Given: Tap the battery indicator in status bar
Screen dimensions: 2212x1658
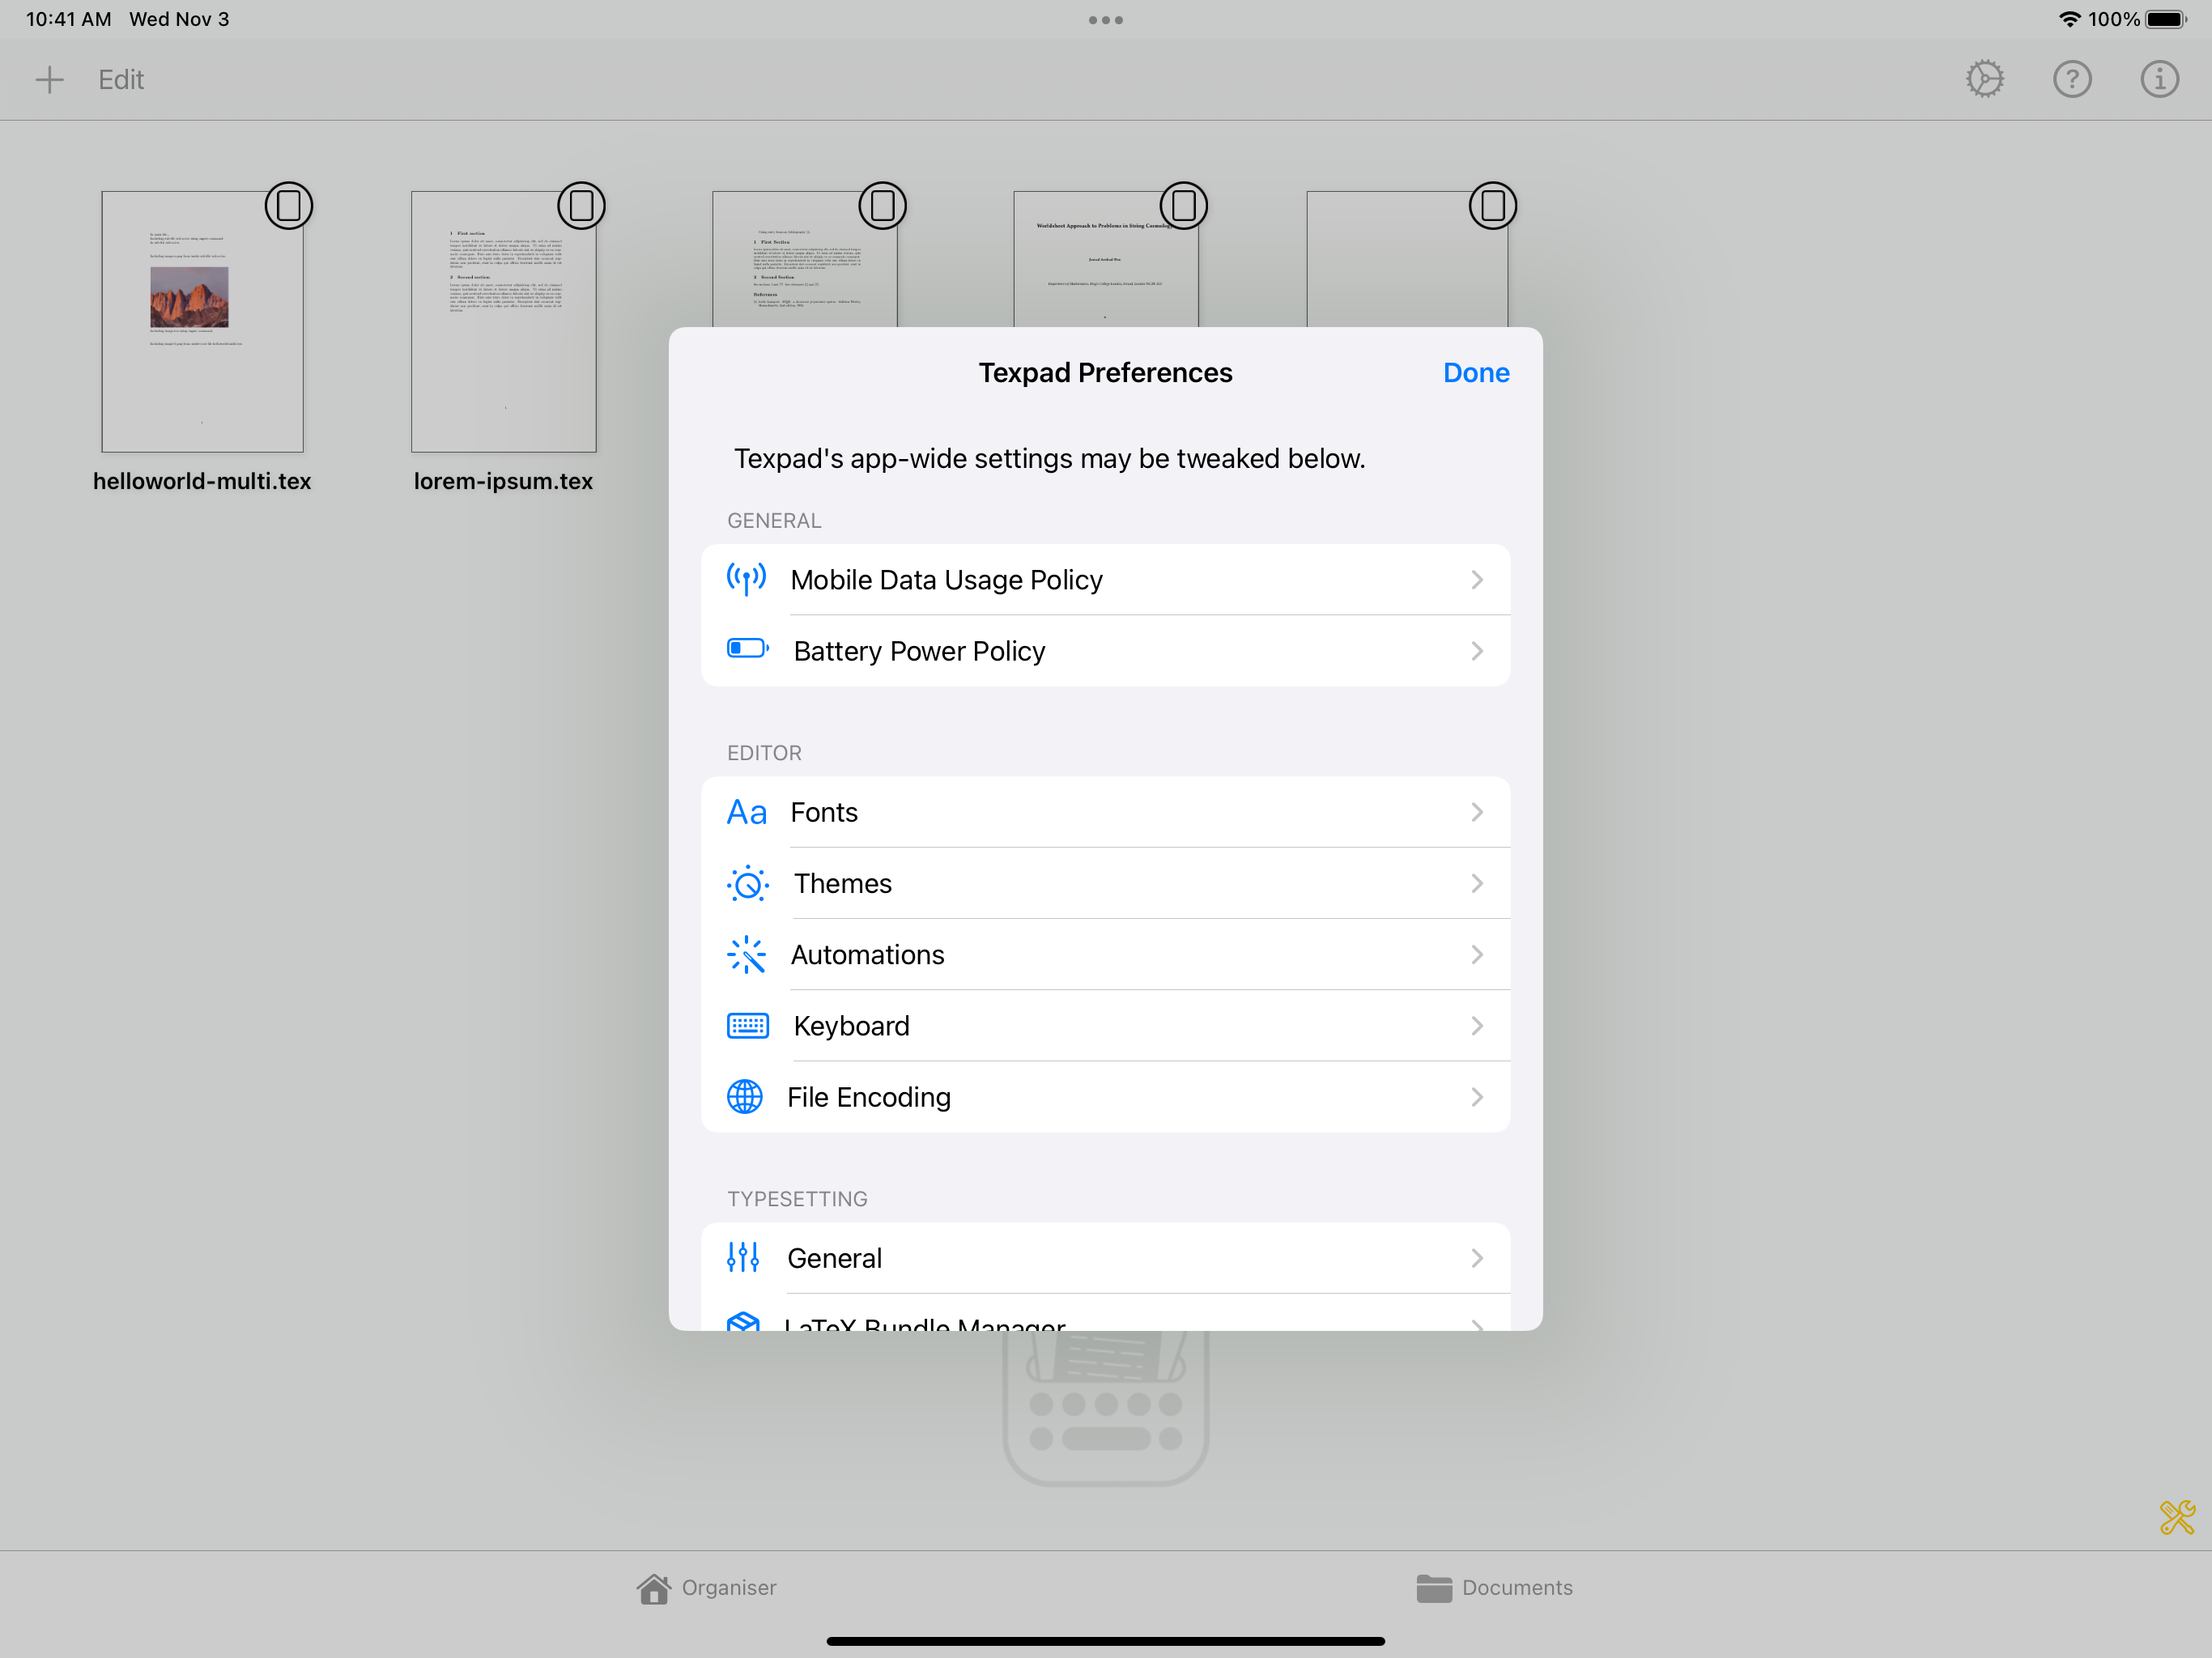Looking at the screenshot, I should point(2166,20).
